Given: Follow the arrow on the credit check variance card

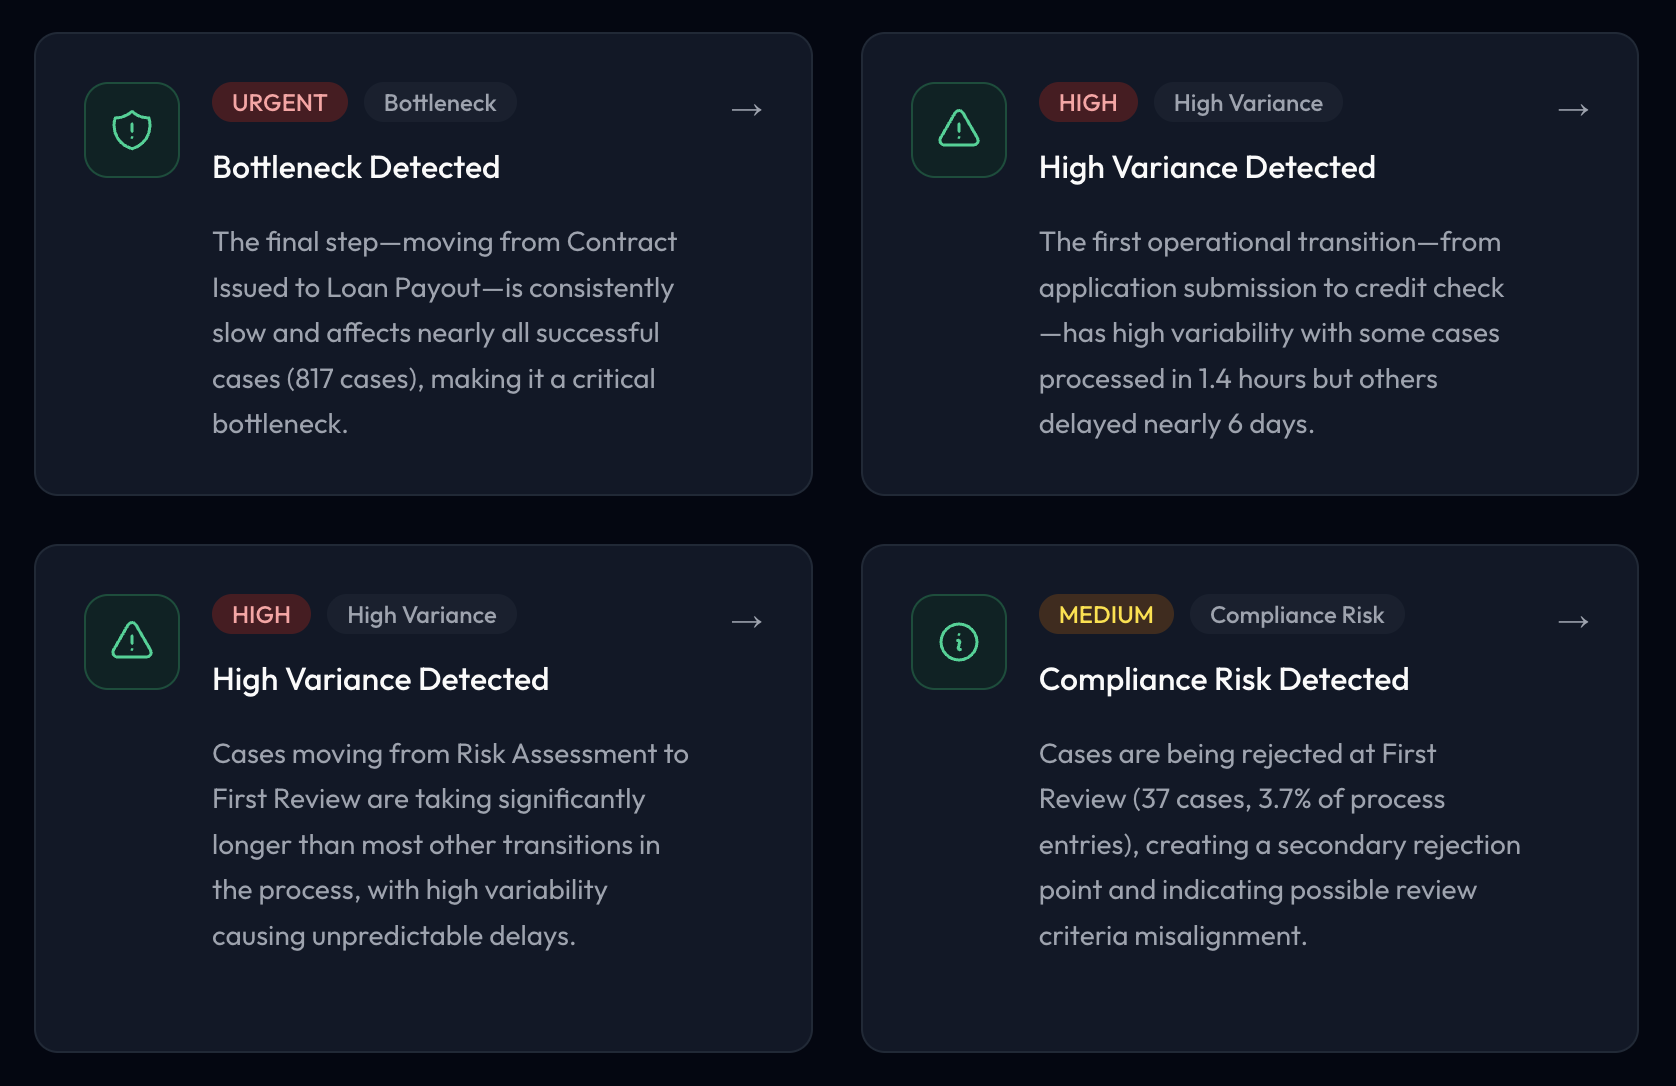Looking at the screenshot, I should pos(1573,110).
